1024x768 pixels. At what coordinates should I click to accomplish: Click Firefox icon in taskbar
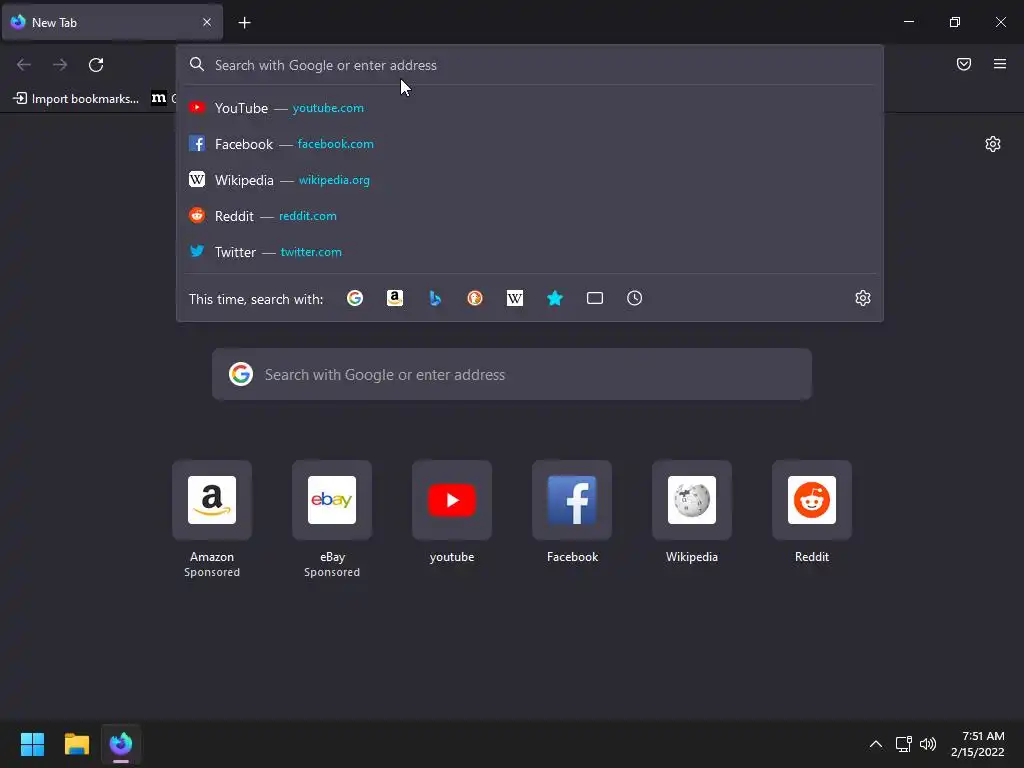121,744
